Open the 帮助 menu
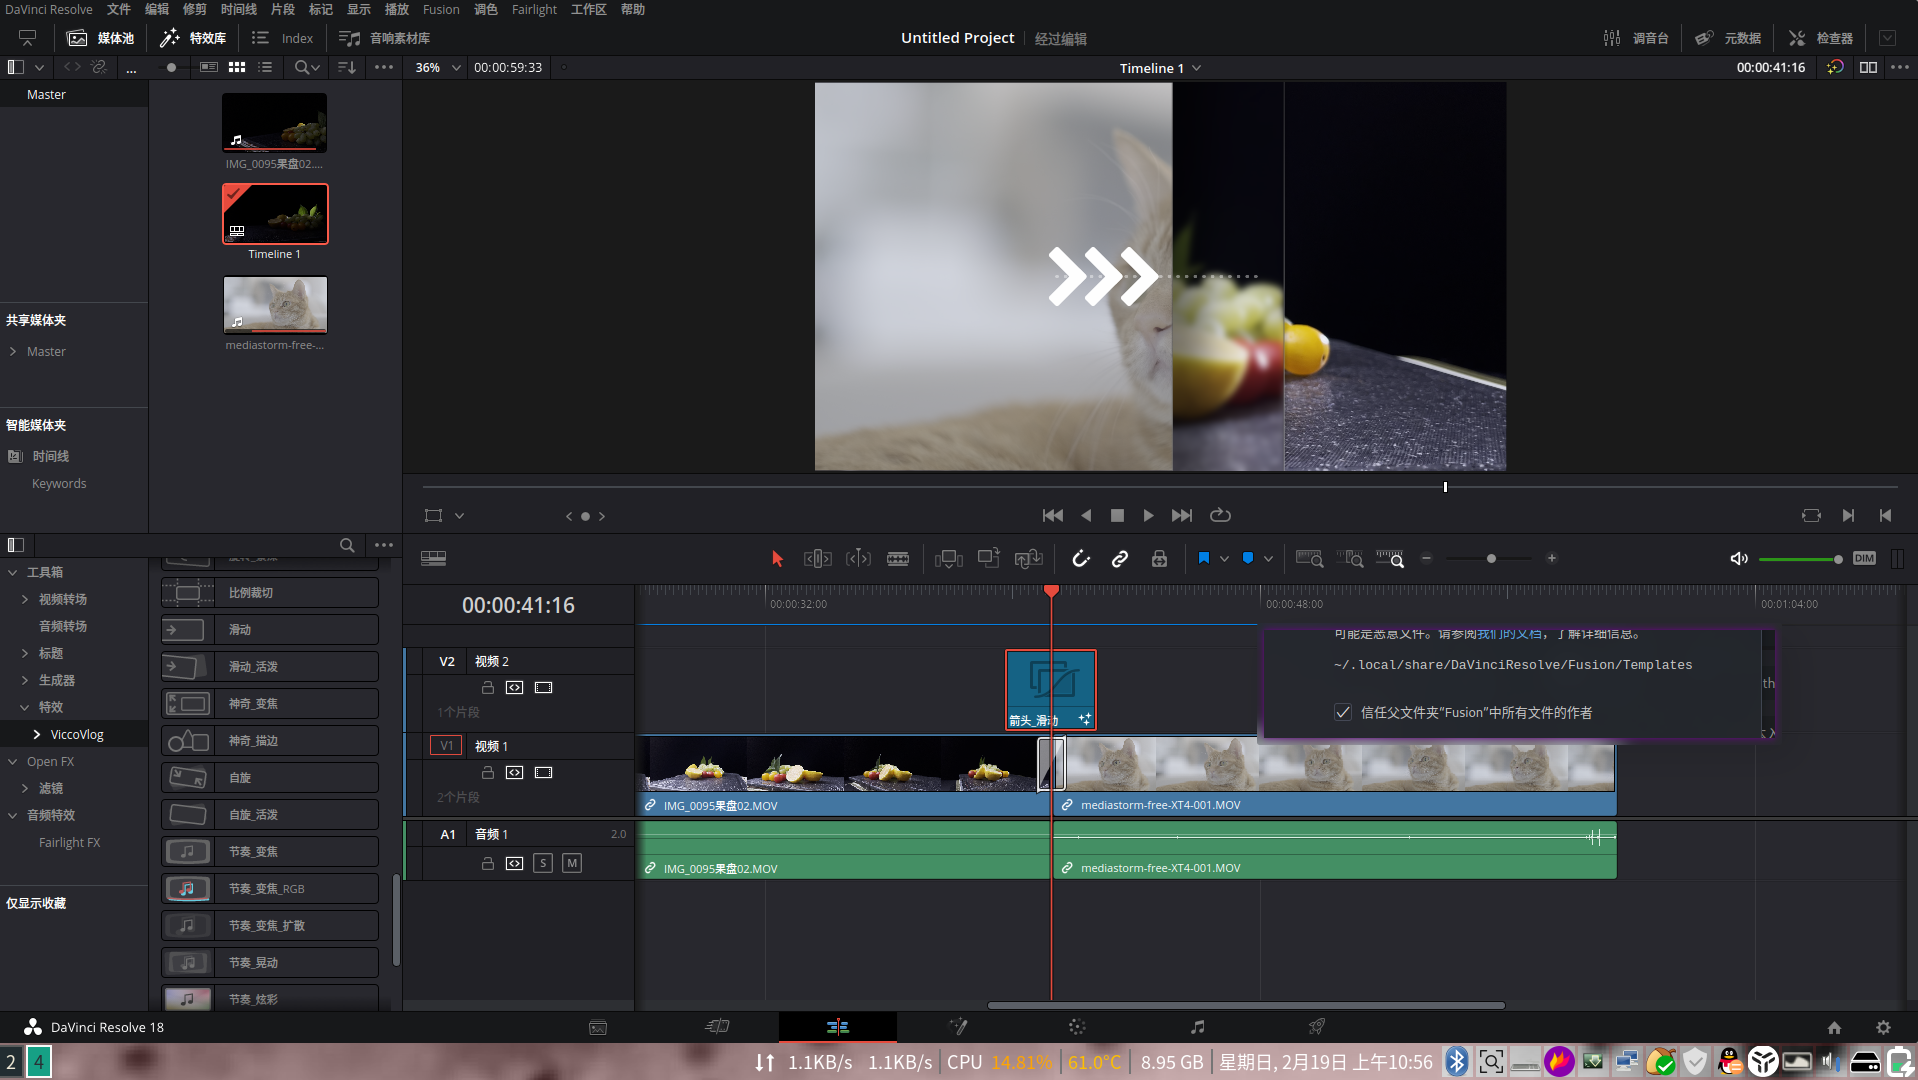Screen dimensions: 1918x1080 point(633,9)
